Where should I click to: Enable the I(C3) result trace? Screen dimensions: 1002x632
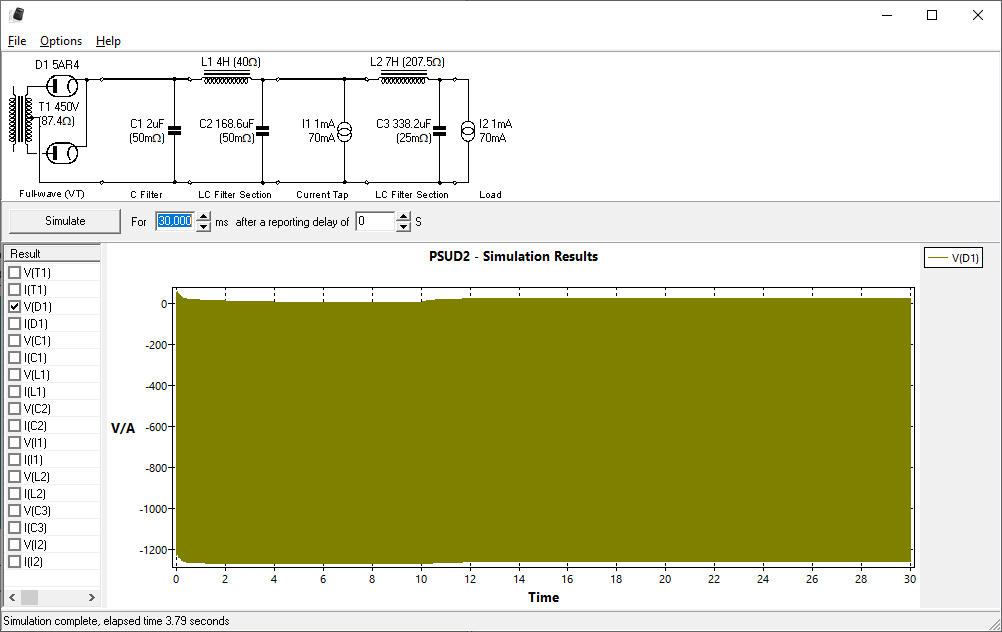click(x=15, y=527)
